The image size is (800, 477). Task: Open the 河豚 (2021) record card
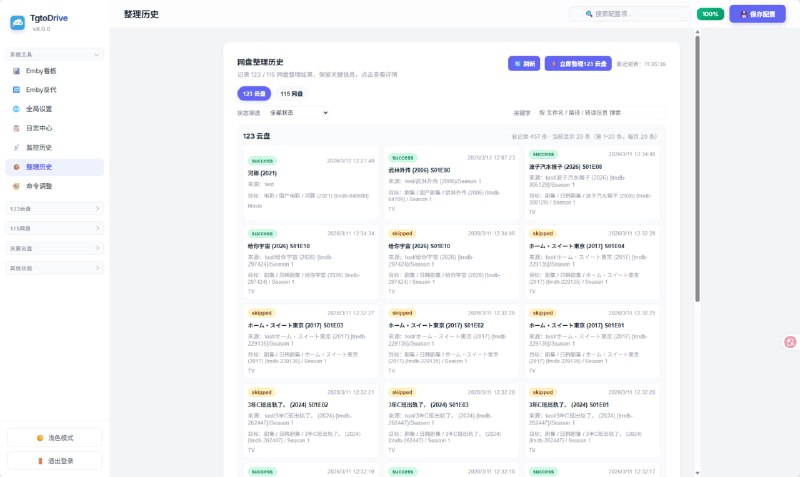tap(311, 183)
